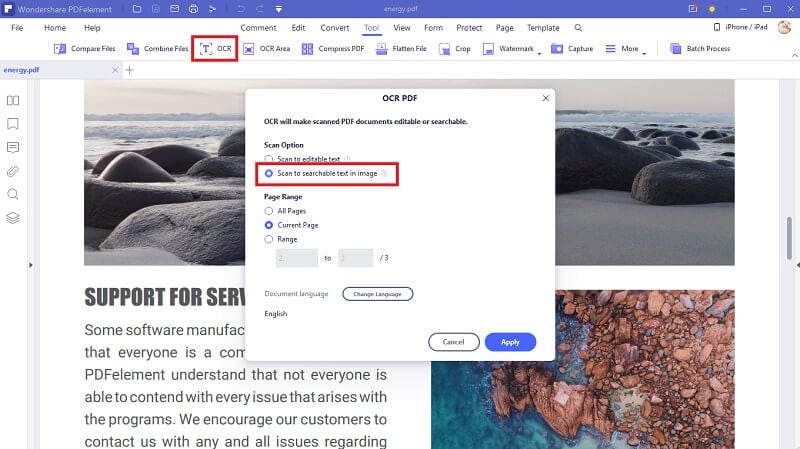Open the quick access toolbar dropdown

(279, 9)
